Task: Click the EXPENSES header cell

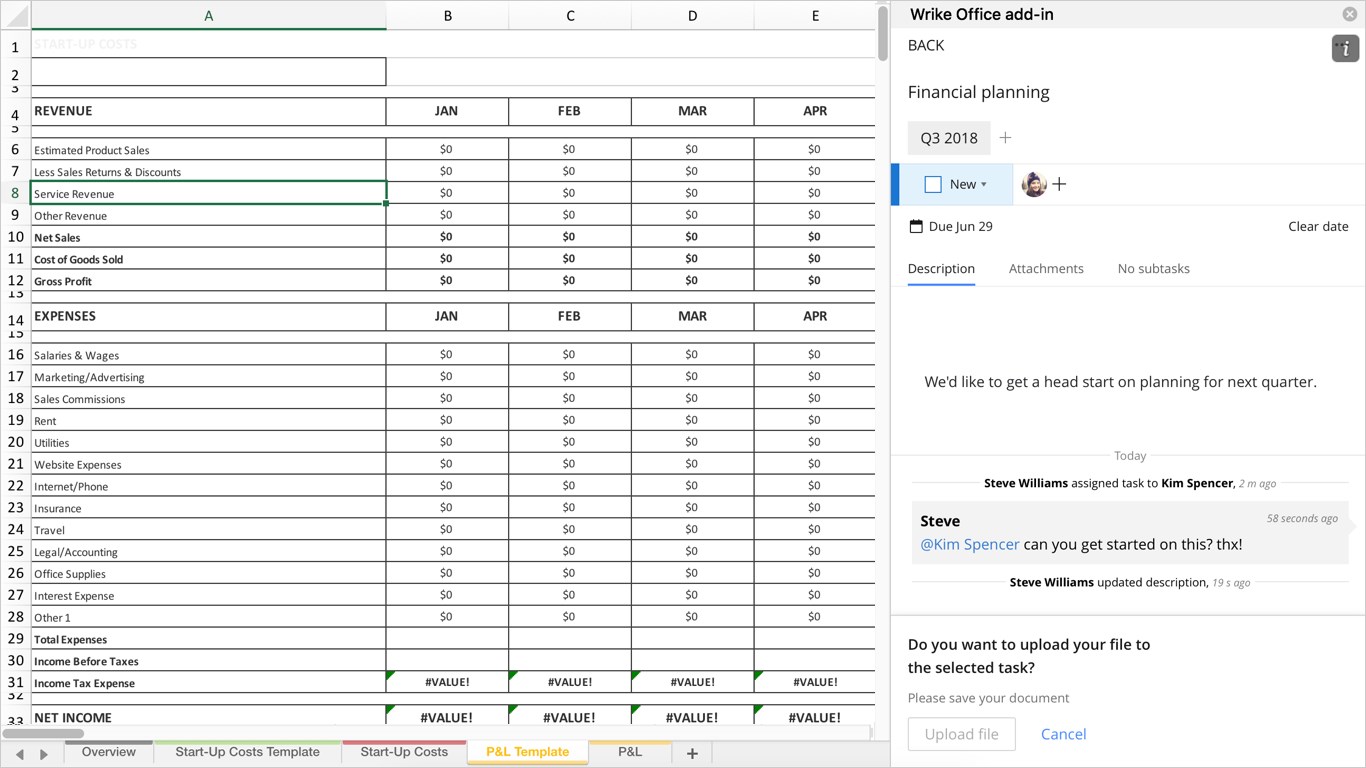Action: click(208, 316)
